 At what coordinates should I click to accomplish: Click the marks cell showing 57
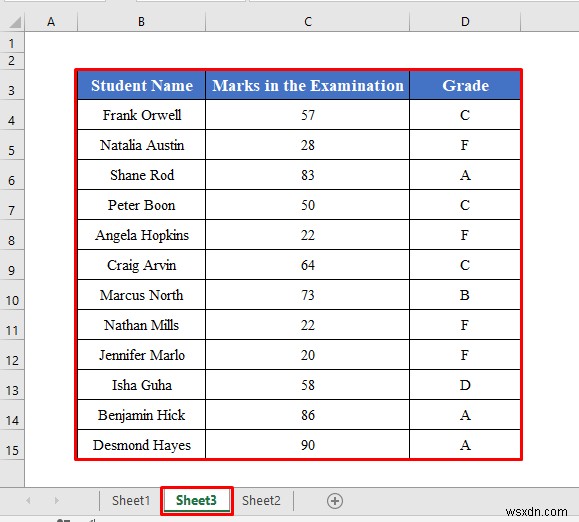point(308,115)
